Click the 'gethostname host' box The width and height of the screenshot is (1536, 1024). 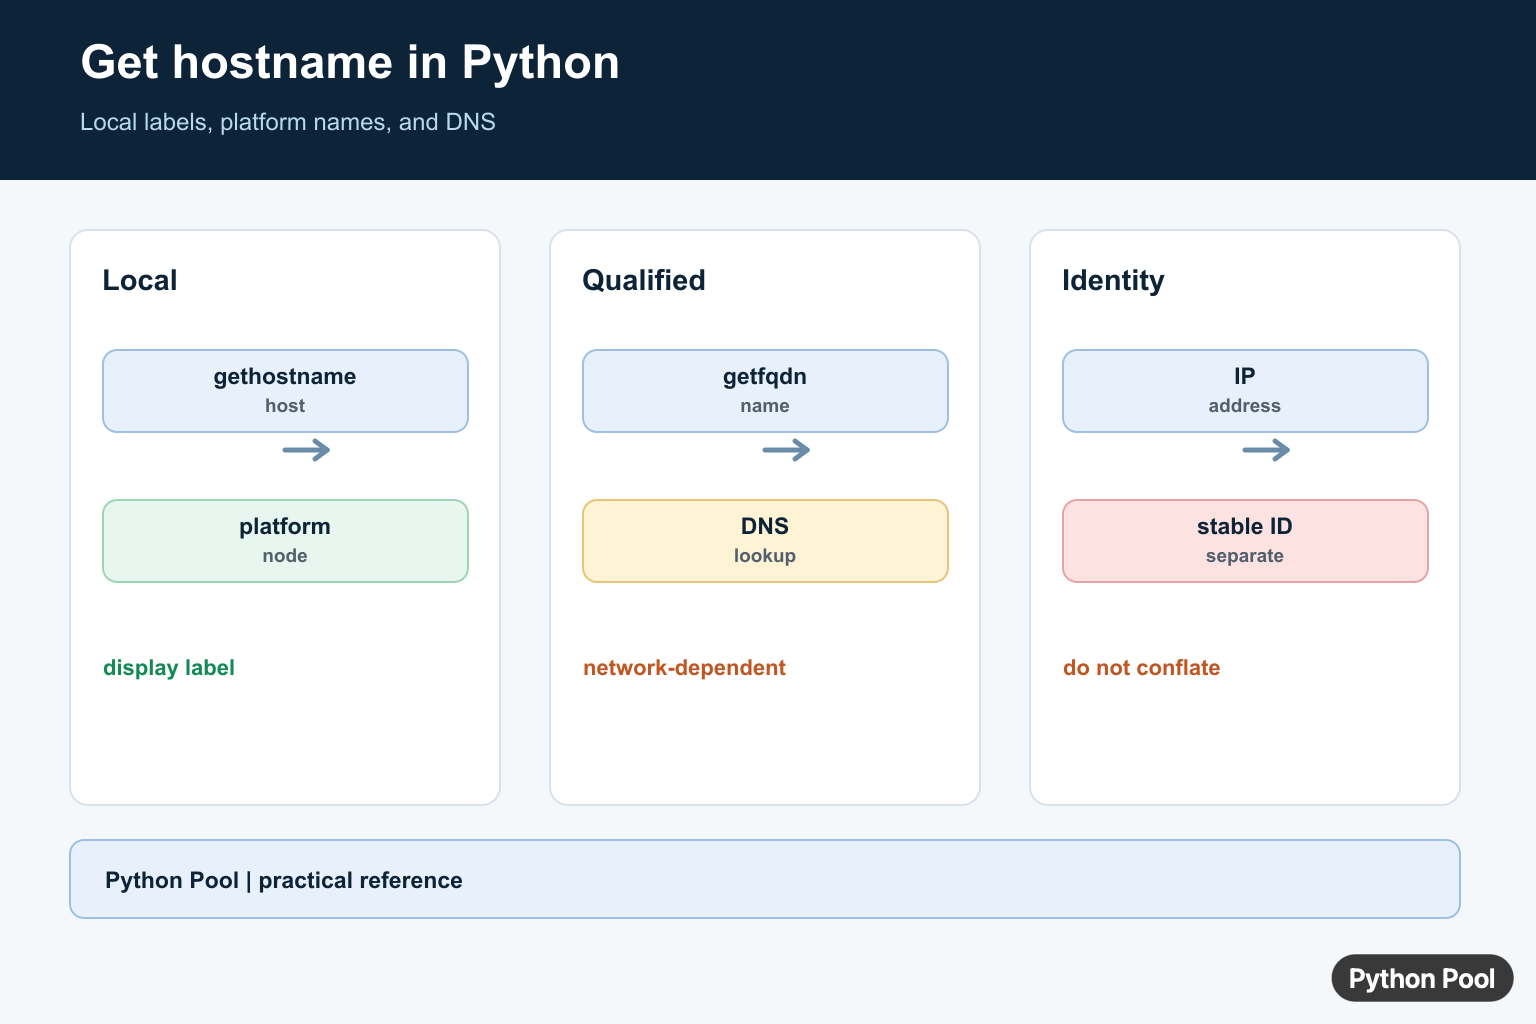click(x=285, y=391)
